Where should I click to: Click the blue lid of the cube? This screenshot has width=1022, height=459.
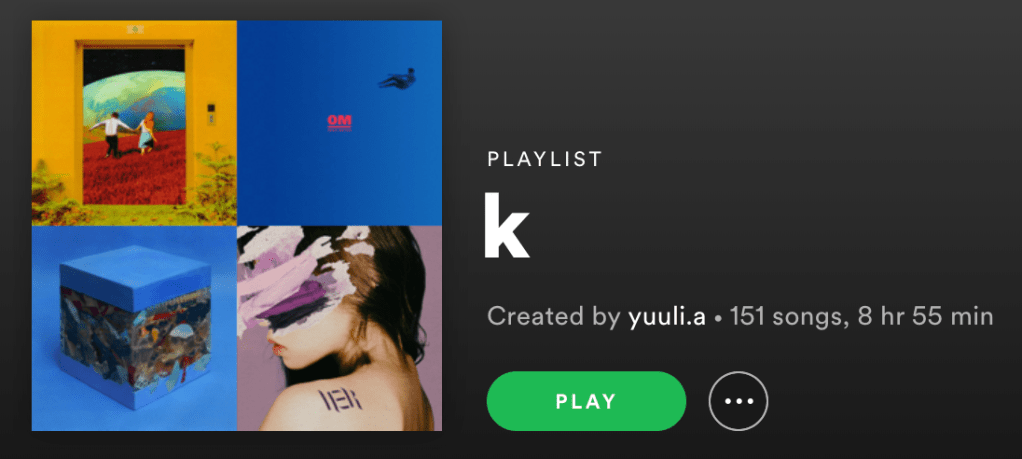click(x=136, y=277)
